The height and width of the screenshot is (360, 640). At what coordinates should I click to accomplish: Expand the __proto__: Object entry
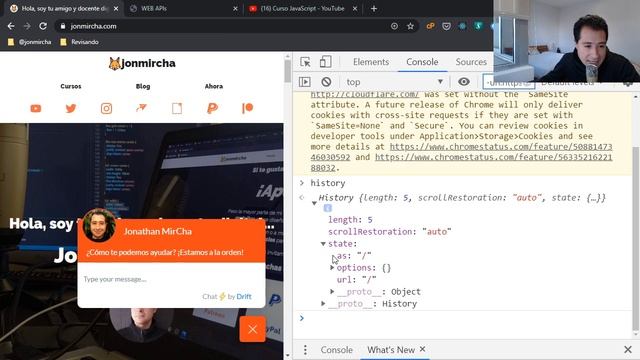332,291
